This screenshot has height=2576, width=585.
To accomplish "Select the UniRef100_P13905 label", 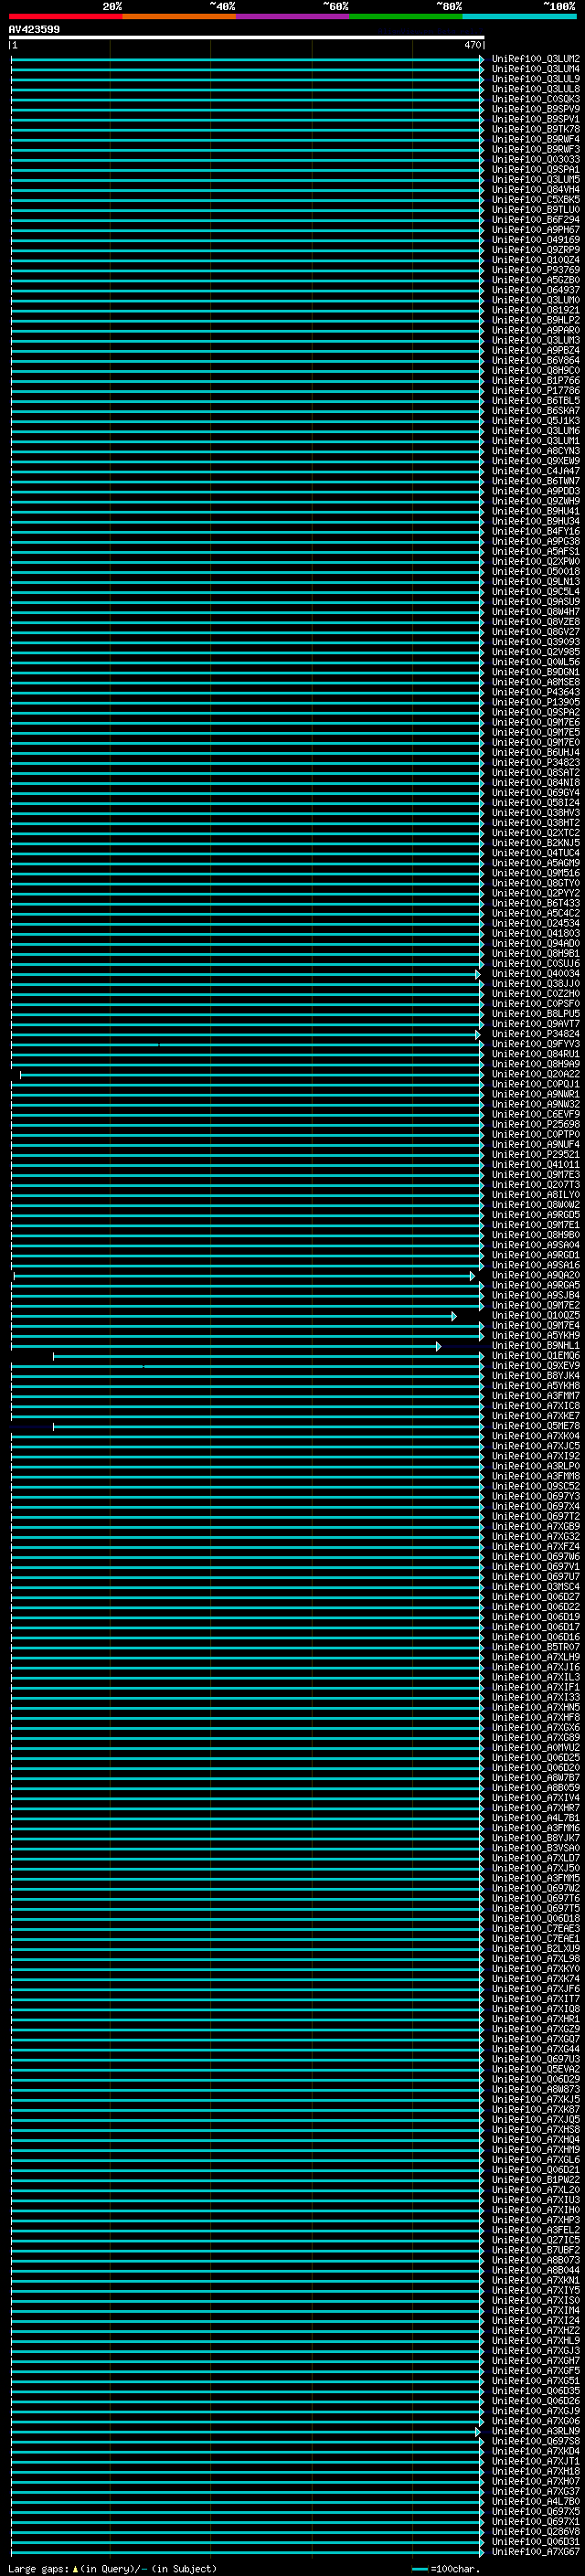I will (x=536, y=702).
